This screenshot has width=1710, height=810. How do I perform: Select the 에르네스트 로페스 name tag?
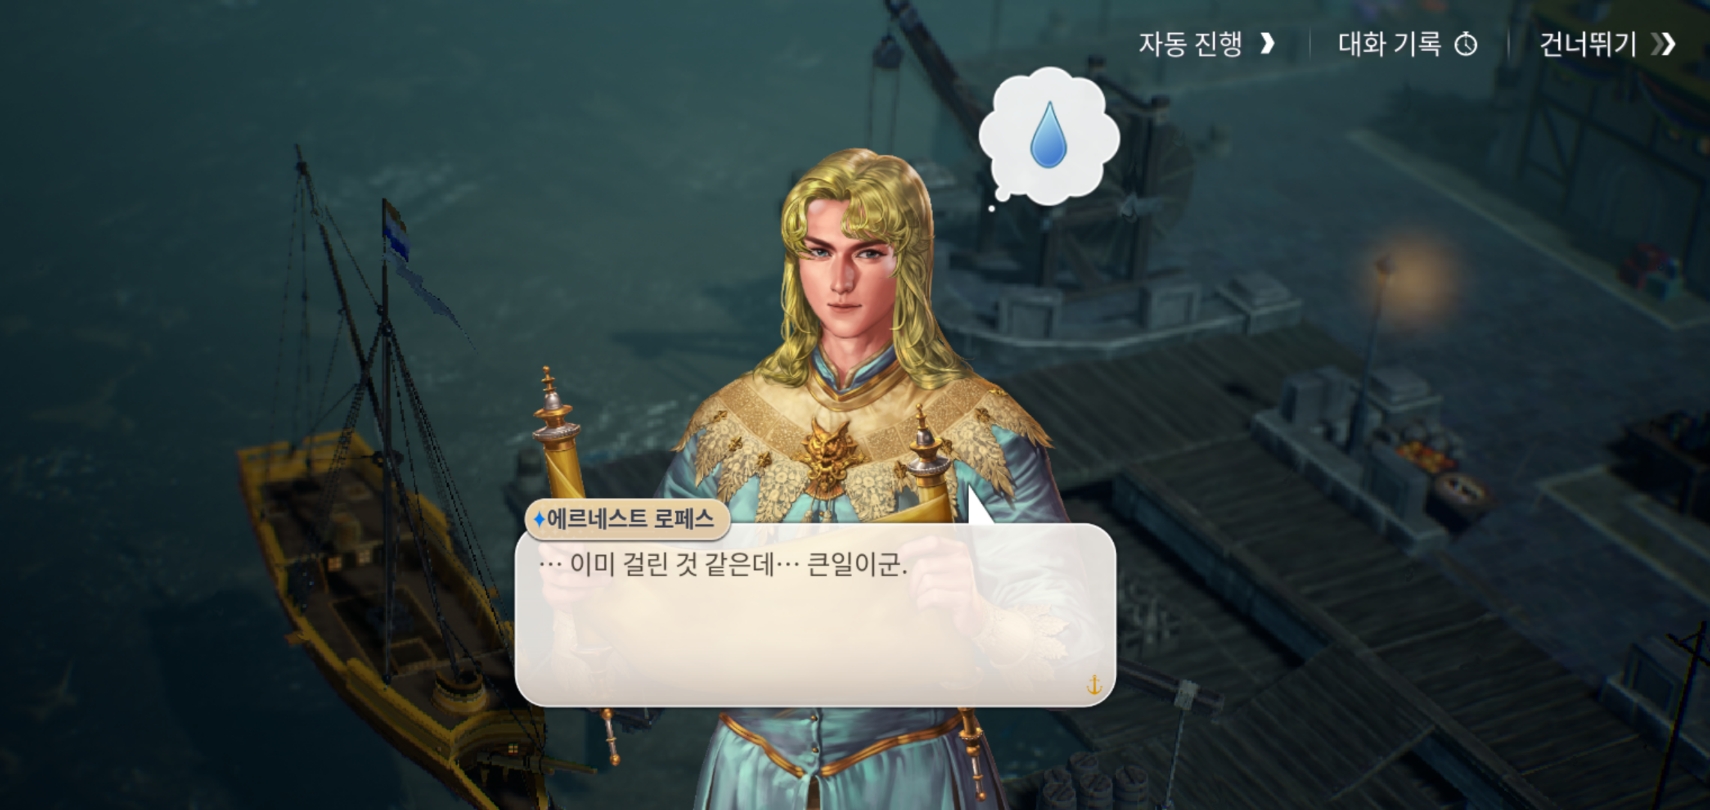click(x=628, y=519)
